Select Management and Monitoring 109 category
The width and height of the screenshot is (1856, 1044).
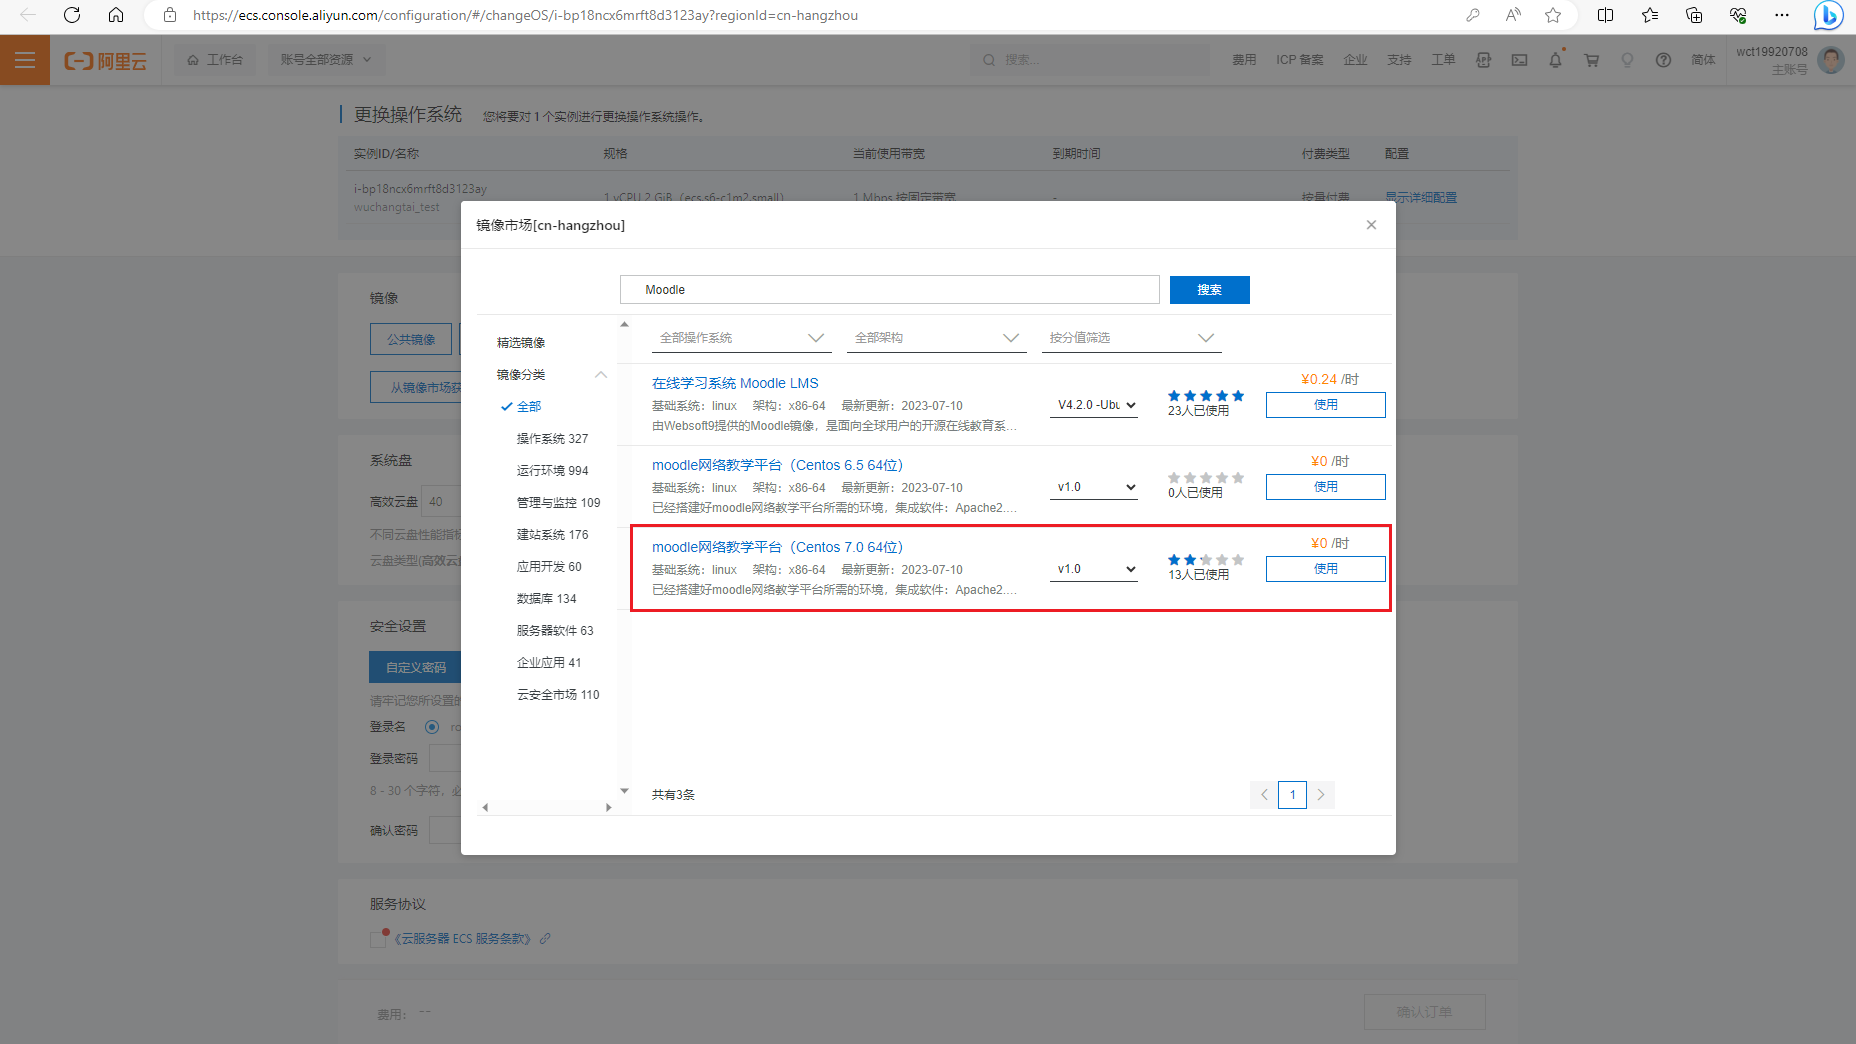[x=558, y=503]
